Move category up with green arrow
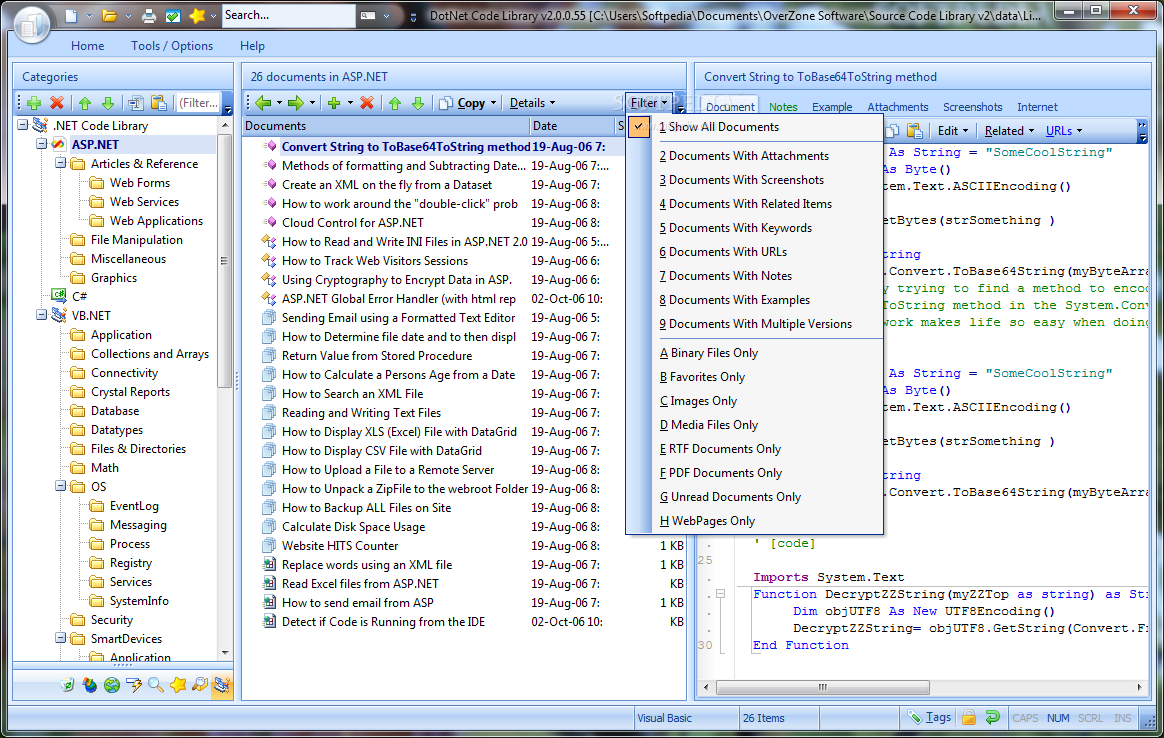 [x=85, y=103]
